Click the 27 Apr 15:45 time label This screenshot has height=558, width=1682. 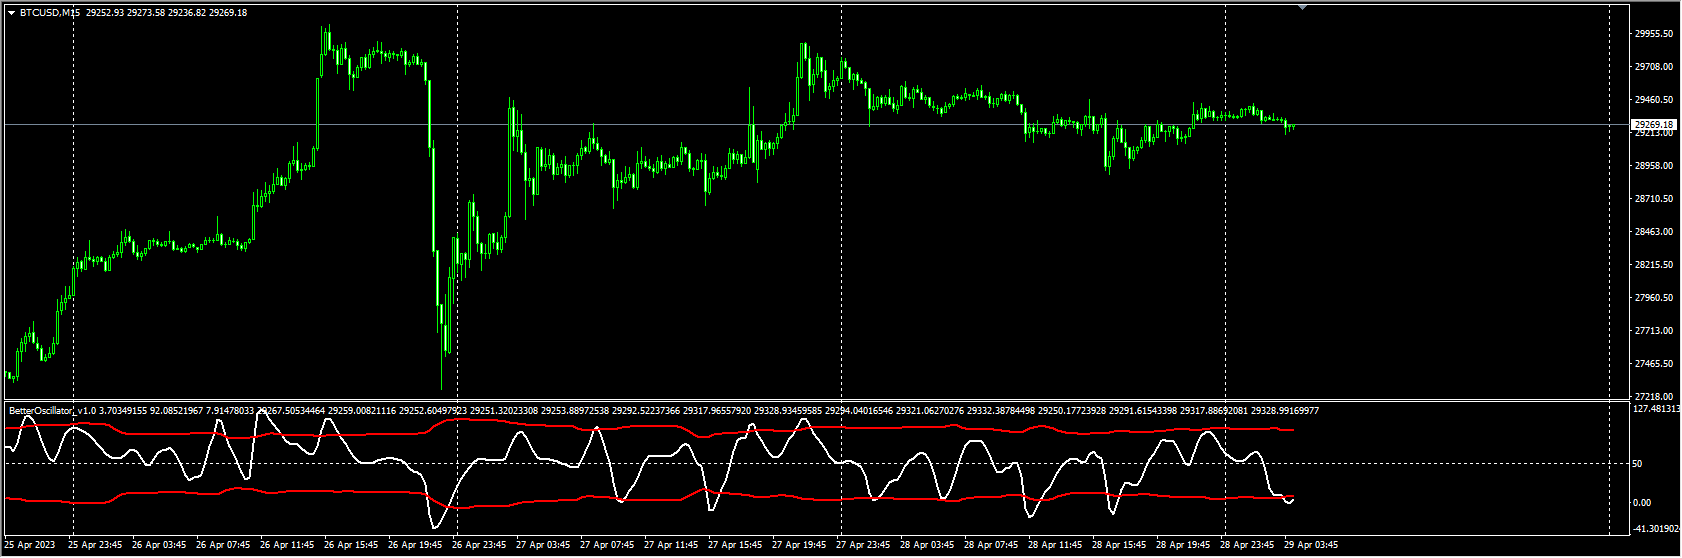point(735,545)
